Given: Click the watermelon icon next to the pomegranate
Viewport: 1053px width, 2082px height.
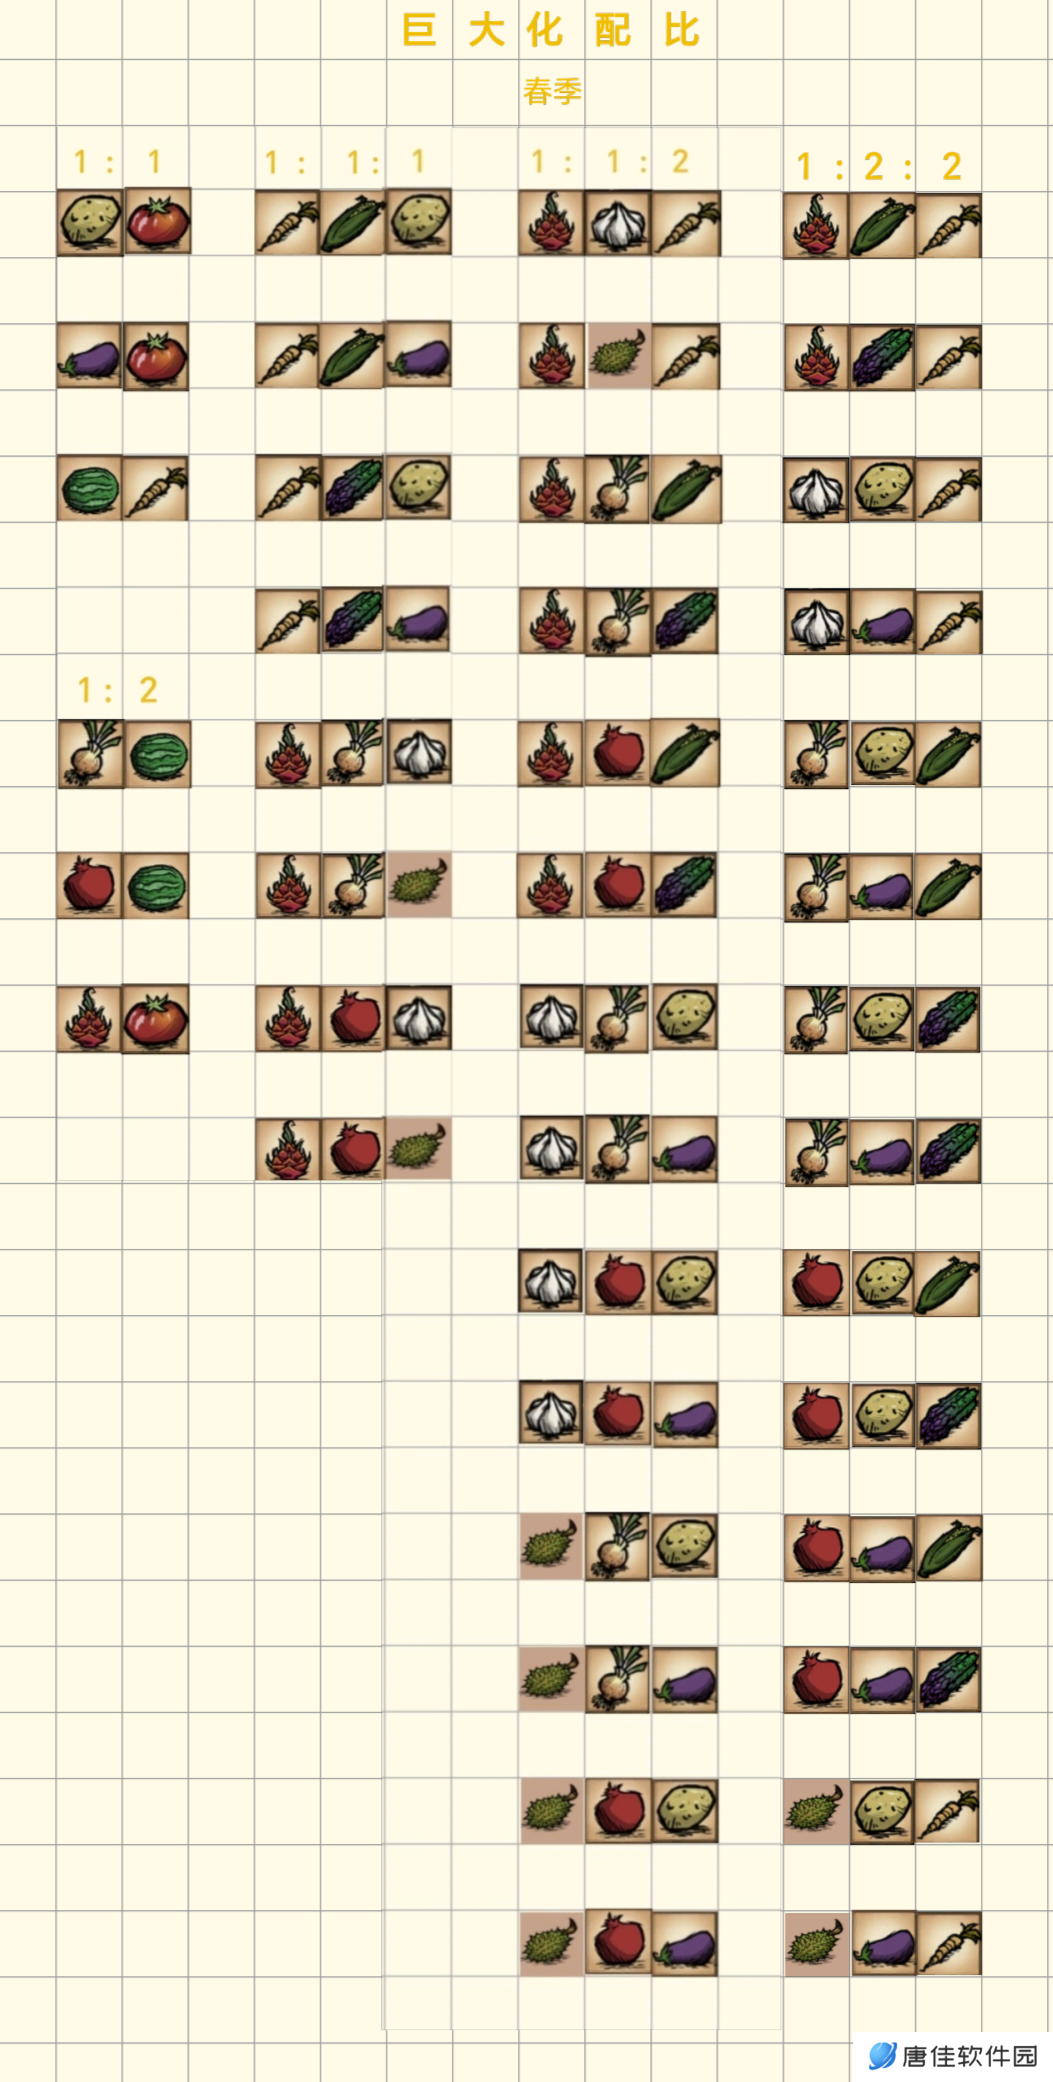Looking at the screenshot, I should pyautogui.click(x=157, y=886).
